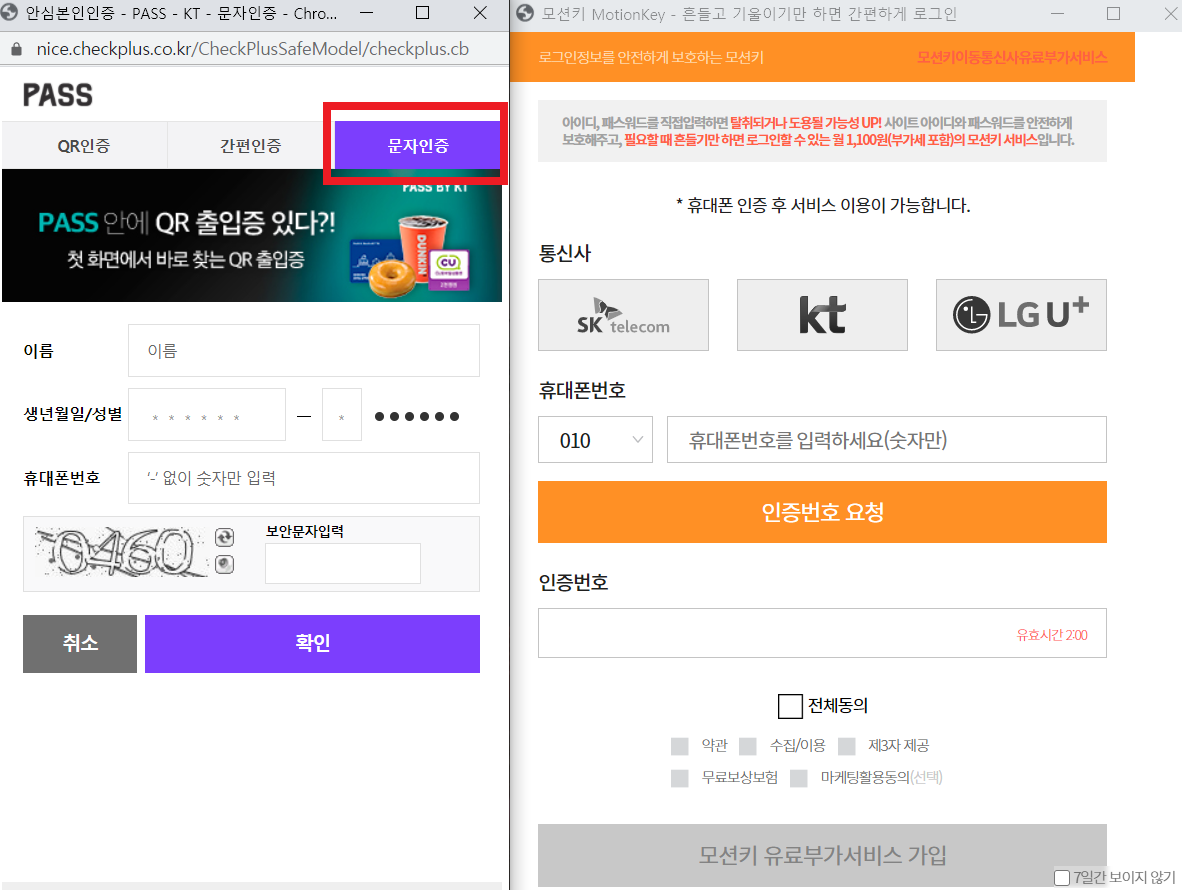Screen dimensions: 1182x890
Task: Check the 무료보상보험 checkbox
Action: click(x=680, y=778)
